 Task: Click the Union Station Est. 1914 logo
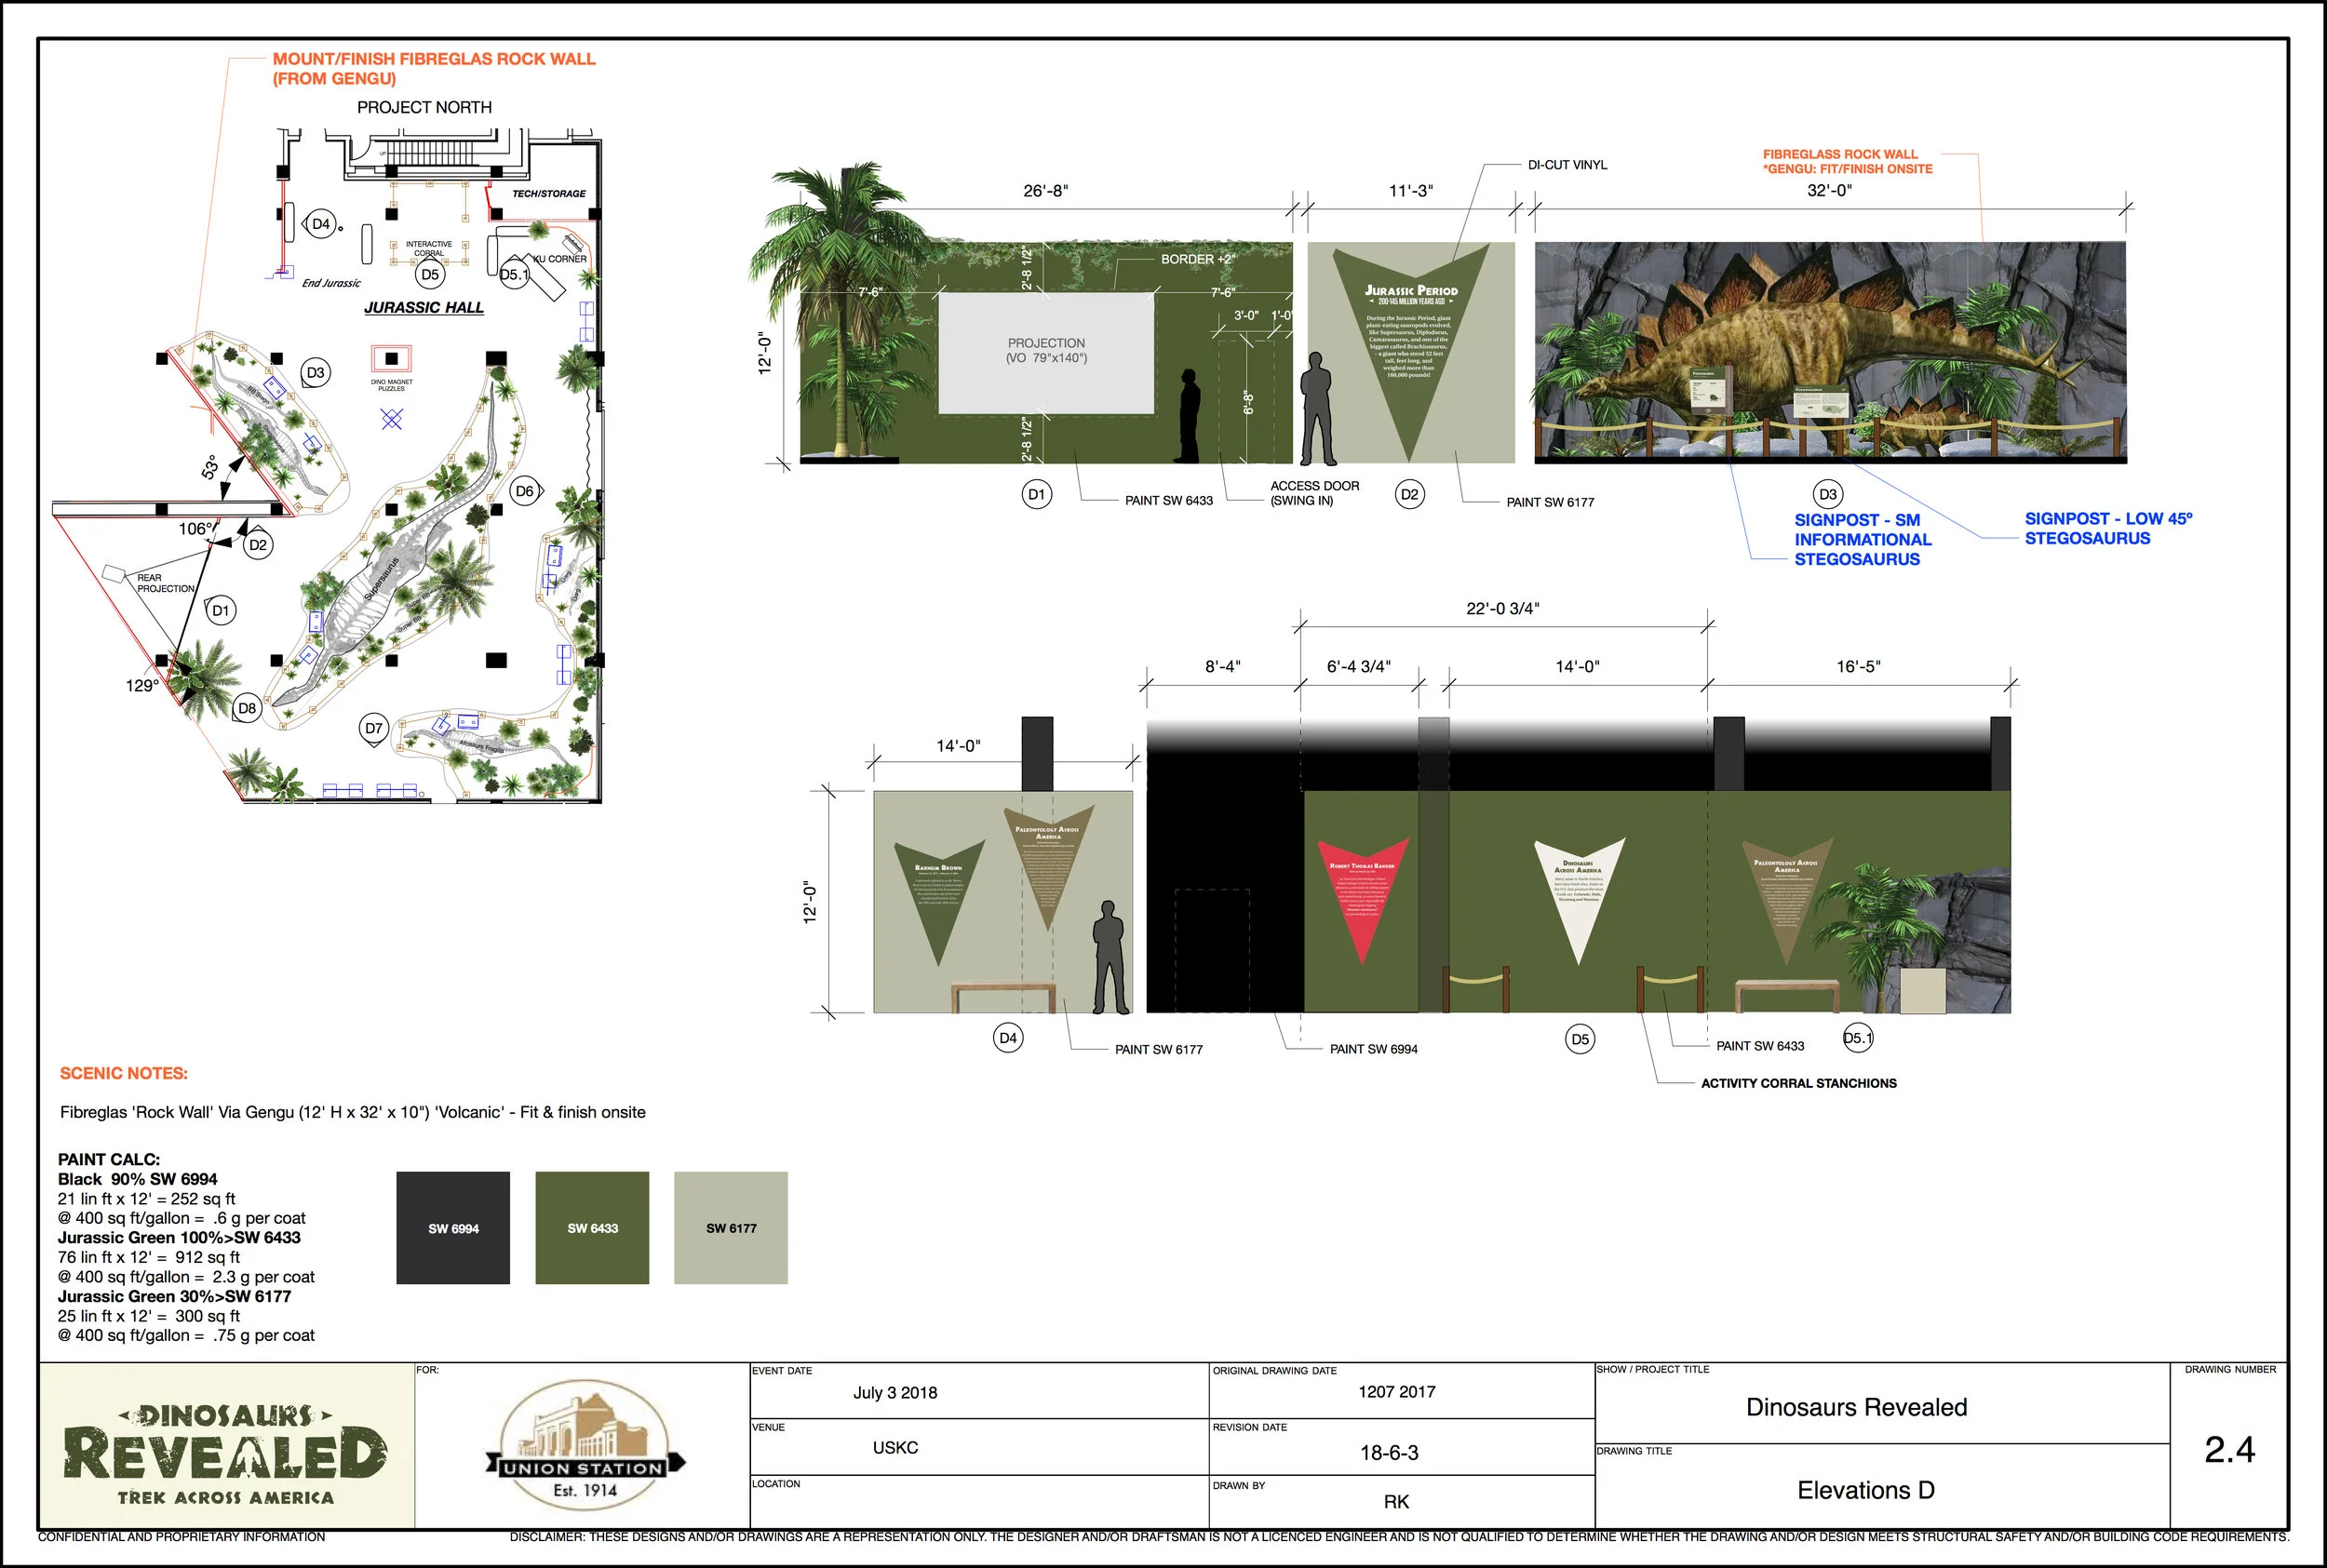[585, 1446]
